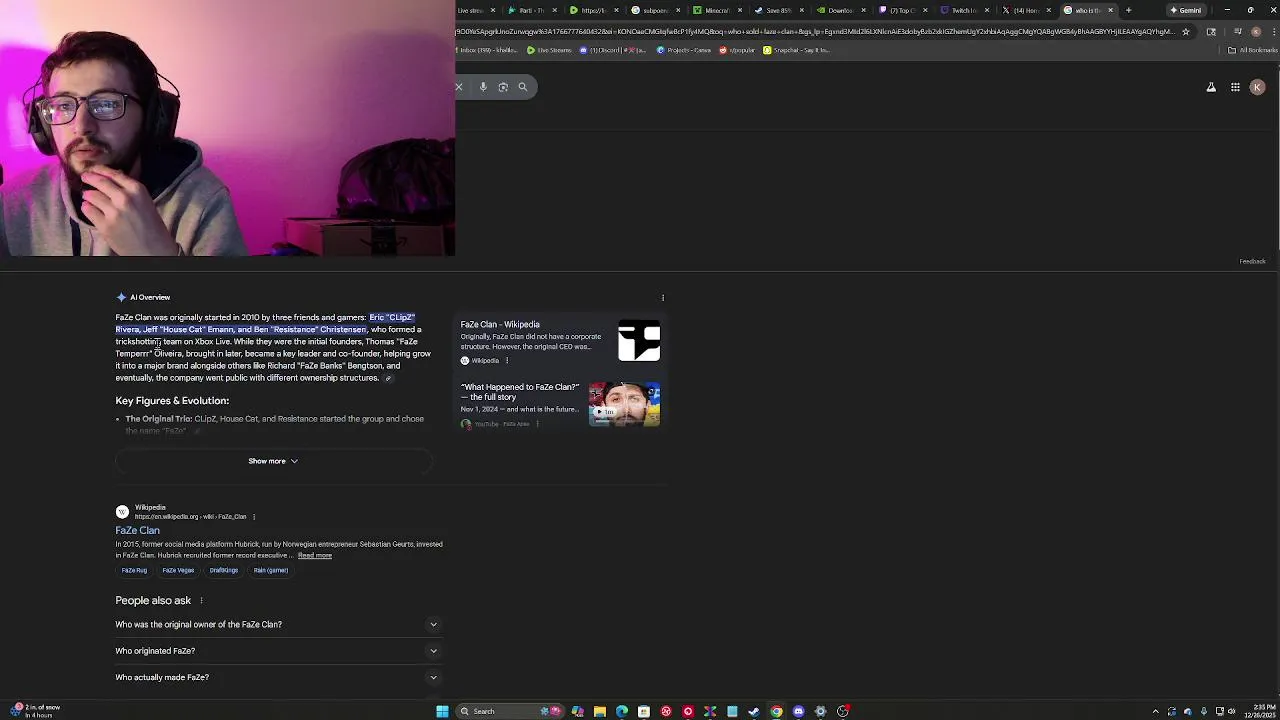Open the weather widget showing snow
This screenshot has width=1280, height=720.
tap(36, 711)
